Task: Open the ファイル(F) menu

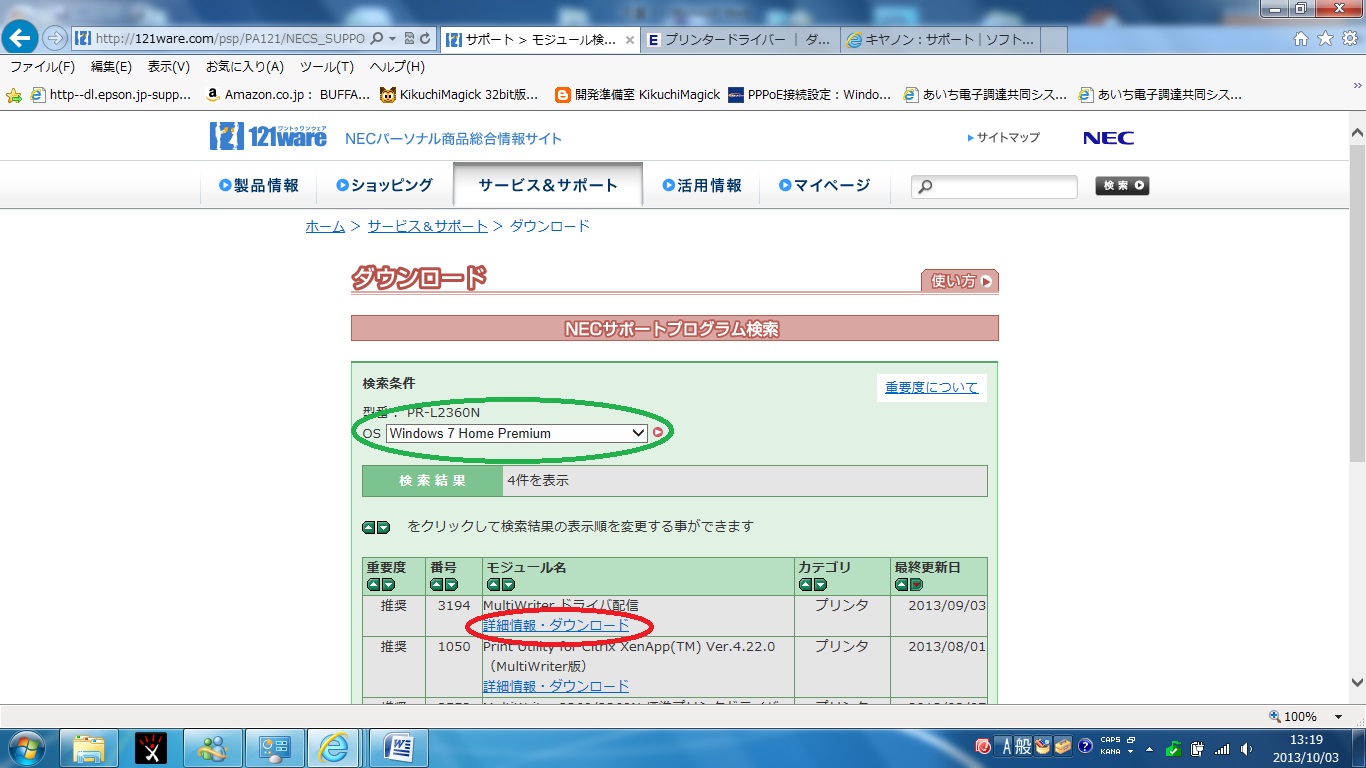Action: [42, 67]
